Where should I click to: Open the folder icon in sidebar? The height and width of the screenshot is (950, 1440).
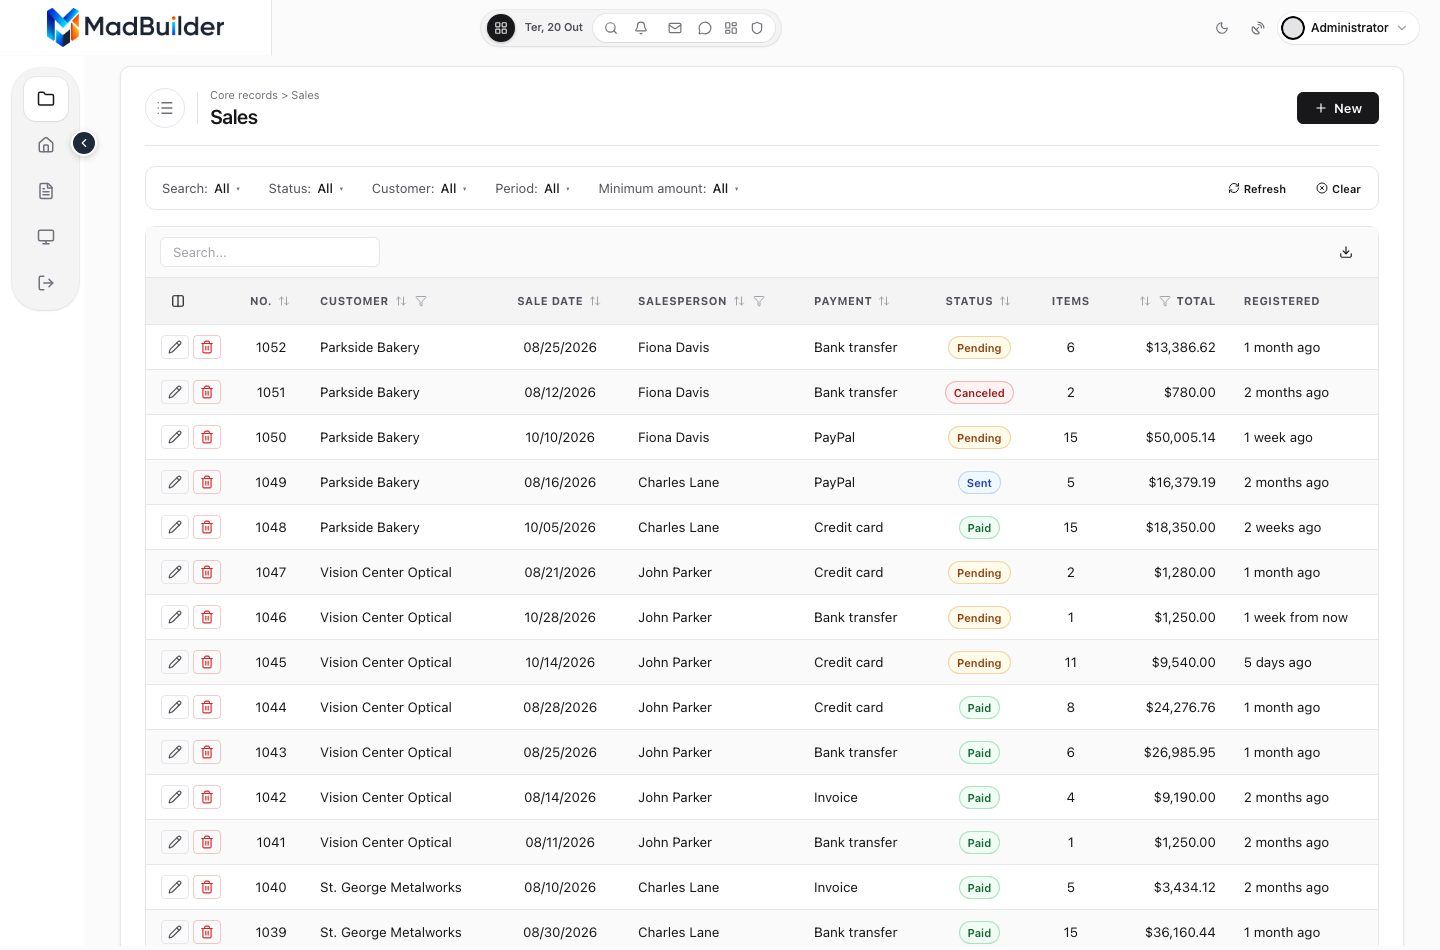coord(46,99)
